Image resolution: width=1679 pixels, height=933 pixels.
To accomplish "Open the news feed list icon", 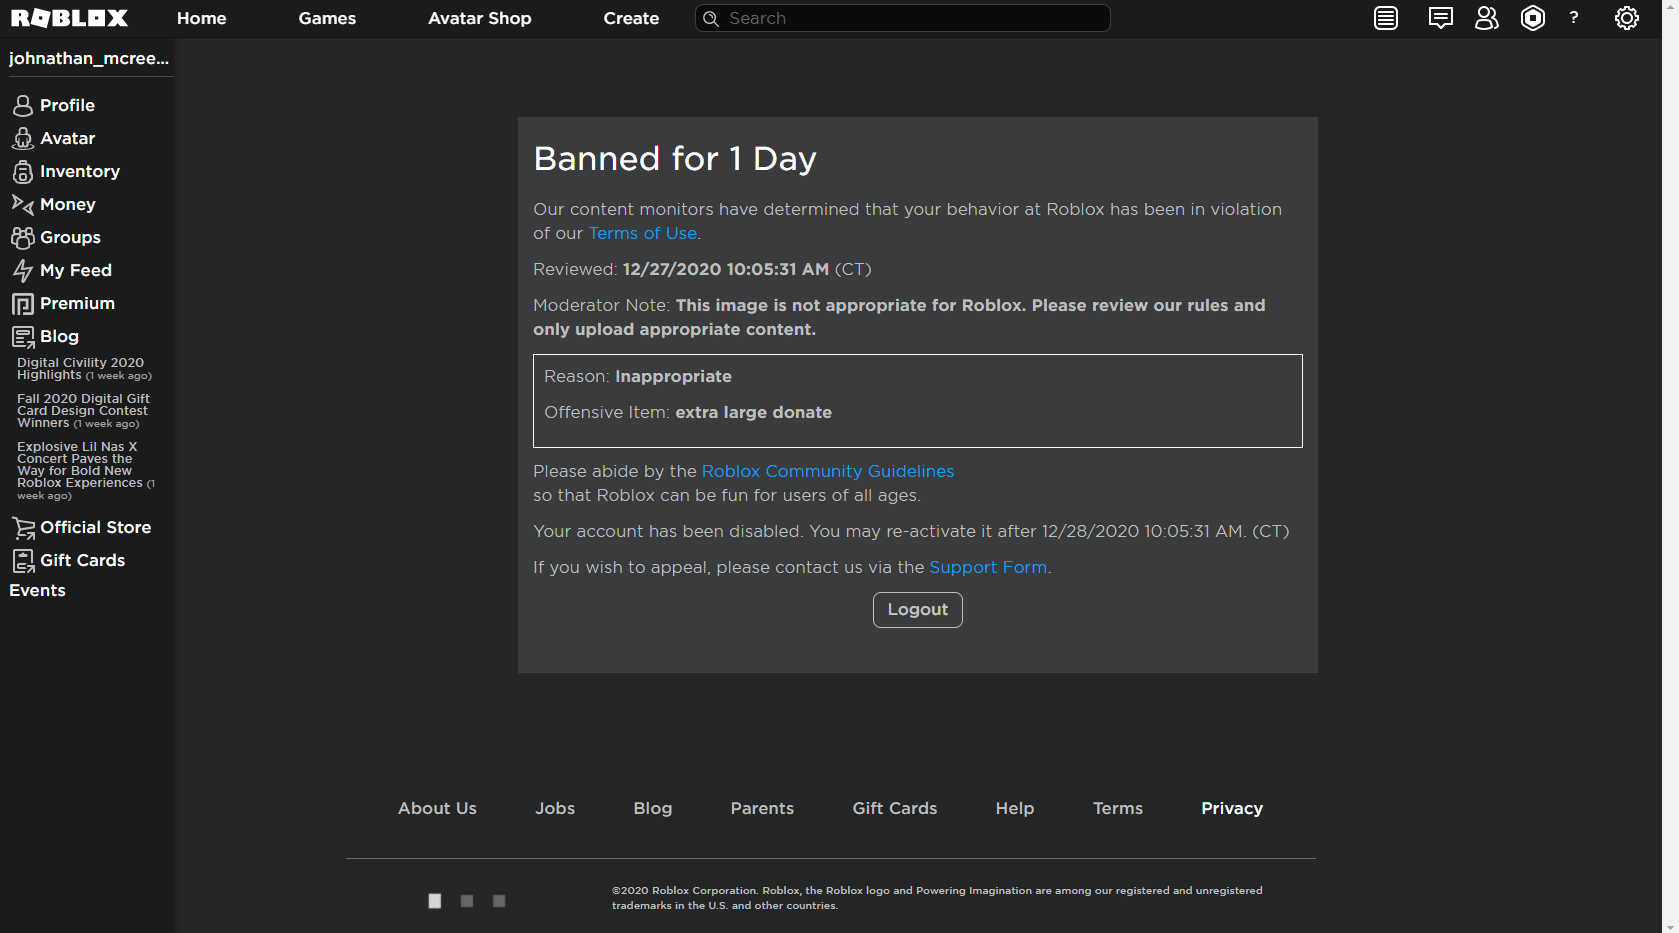I will point(1386,18).
